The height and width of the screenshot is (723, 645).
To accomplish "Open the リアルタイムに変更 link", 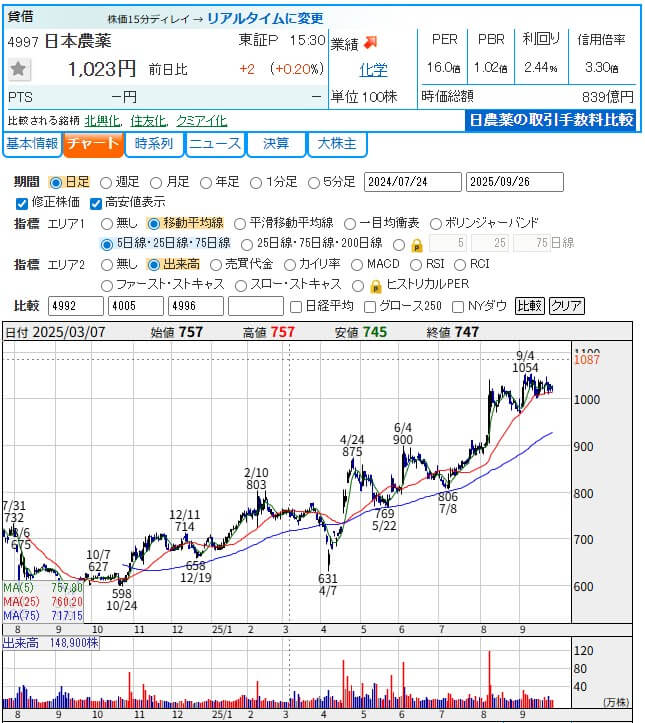I will click(265, 18).
